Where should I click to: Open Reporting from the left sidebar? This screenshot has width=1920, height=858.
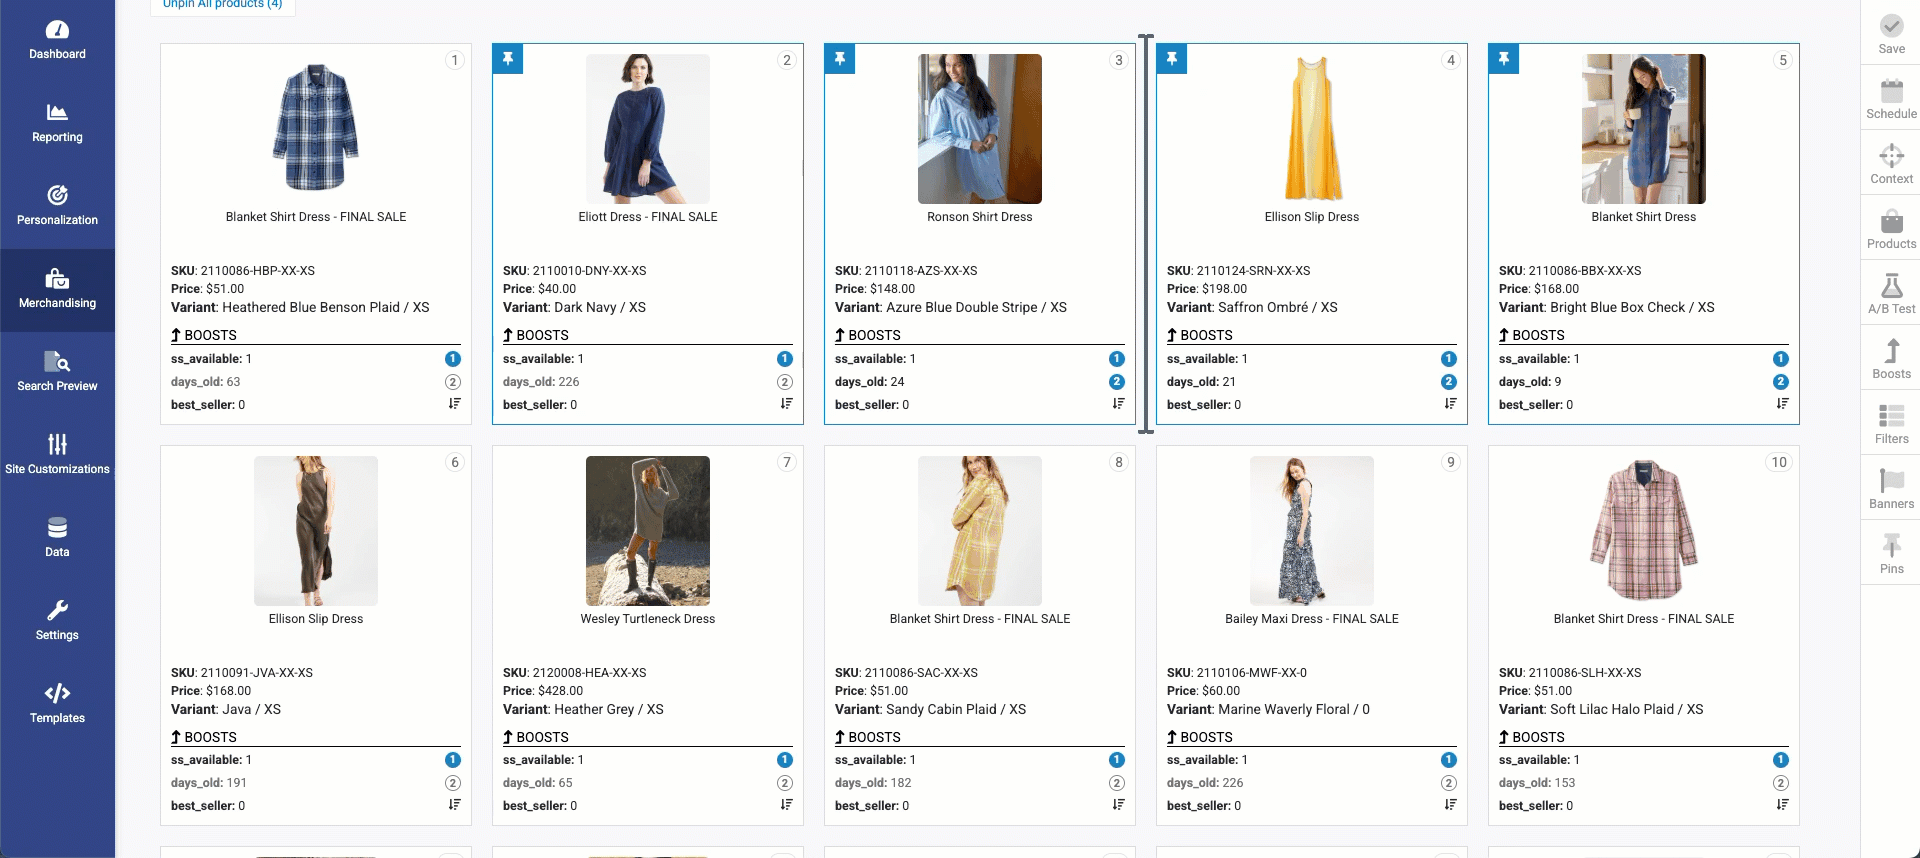point(57,123)
